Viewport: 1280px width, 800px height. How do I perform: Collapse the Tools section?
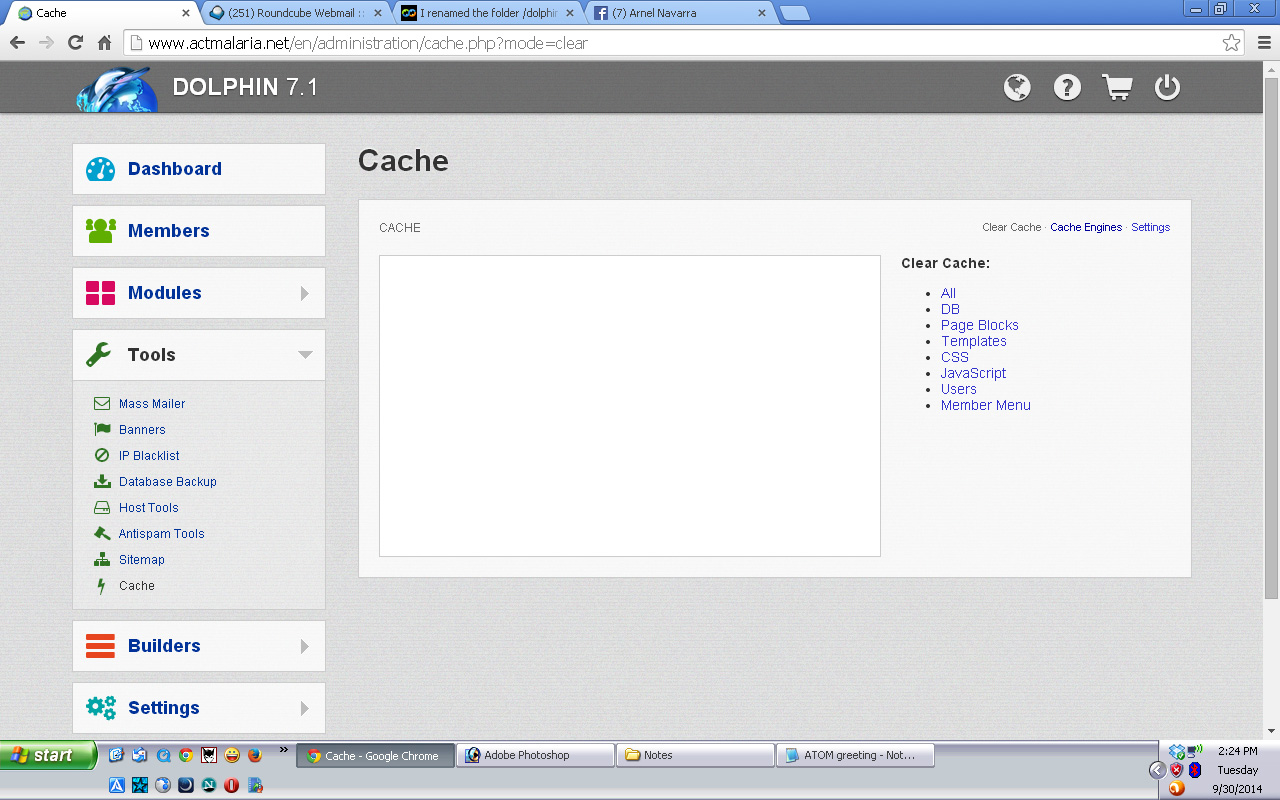tap(310, 354)
